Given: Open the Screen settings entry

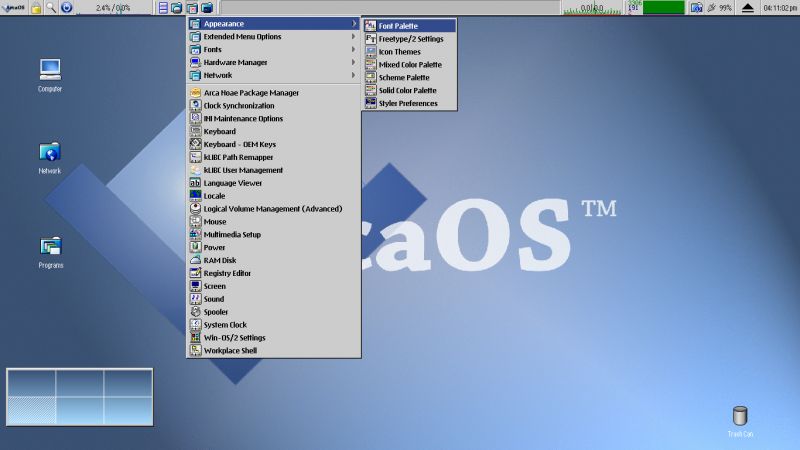Looking at the screenshot, I should 273,286.
